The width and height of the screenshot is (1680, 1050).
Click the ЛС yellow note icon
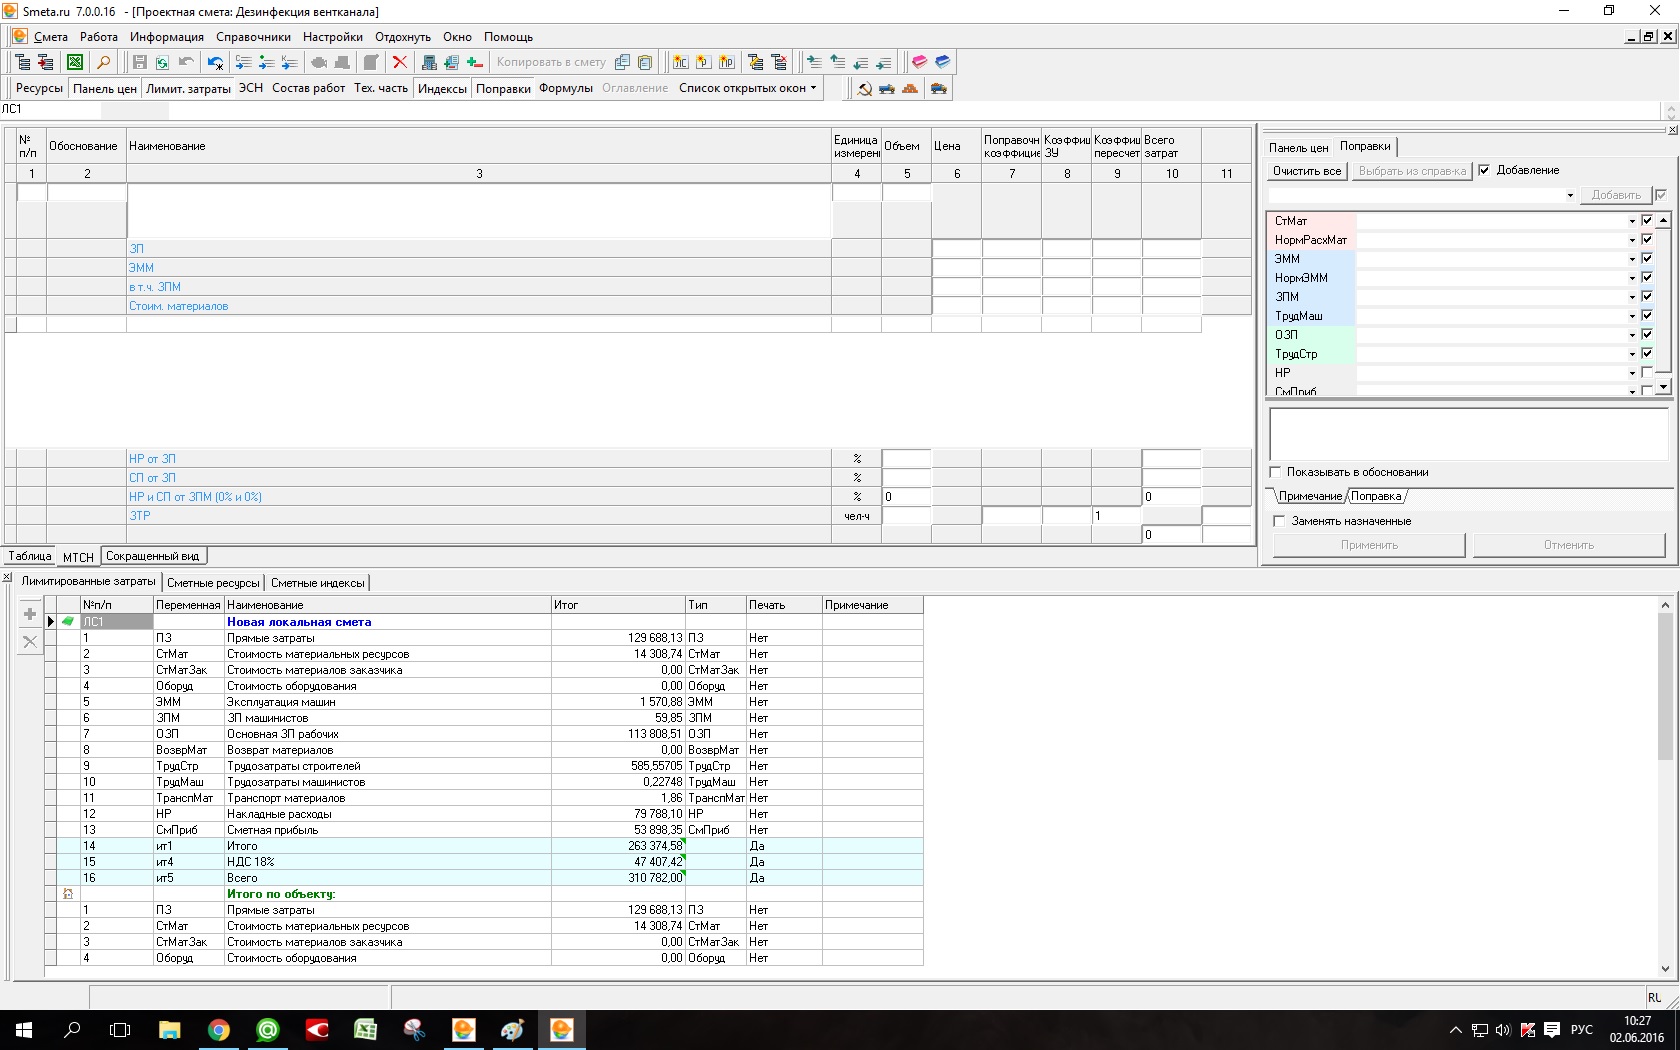[x=681, y=62]
